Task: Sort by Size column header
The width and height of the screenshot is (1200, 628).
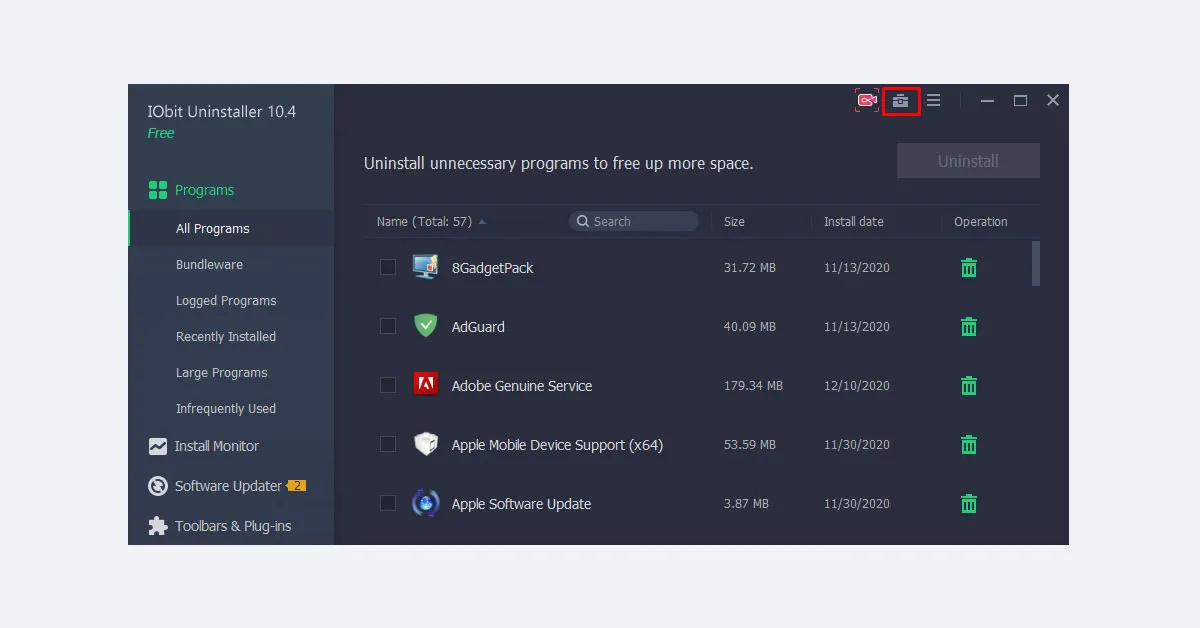Action: point(734,222)
